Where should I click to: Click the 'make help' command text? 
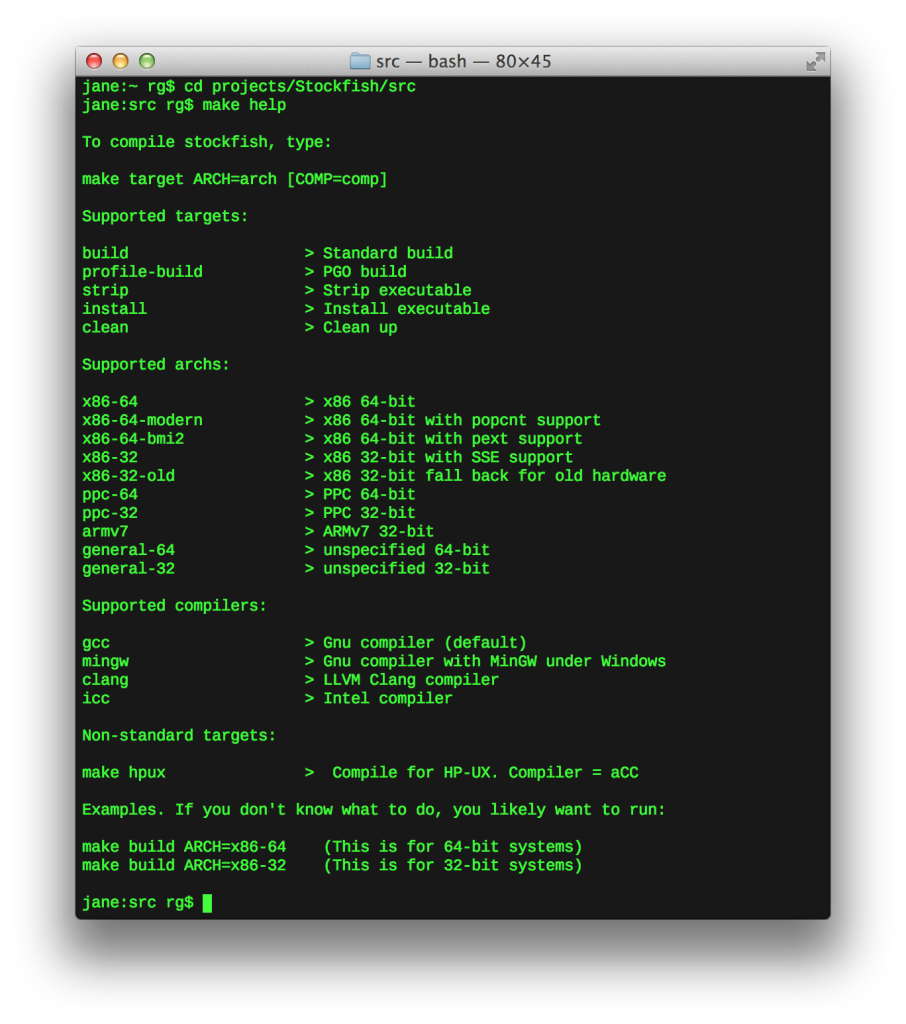[244, 105]
